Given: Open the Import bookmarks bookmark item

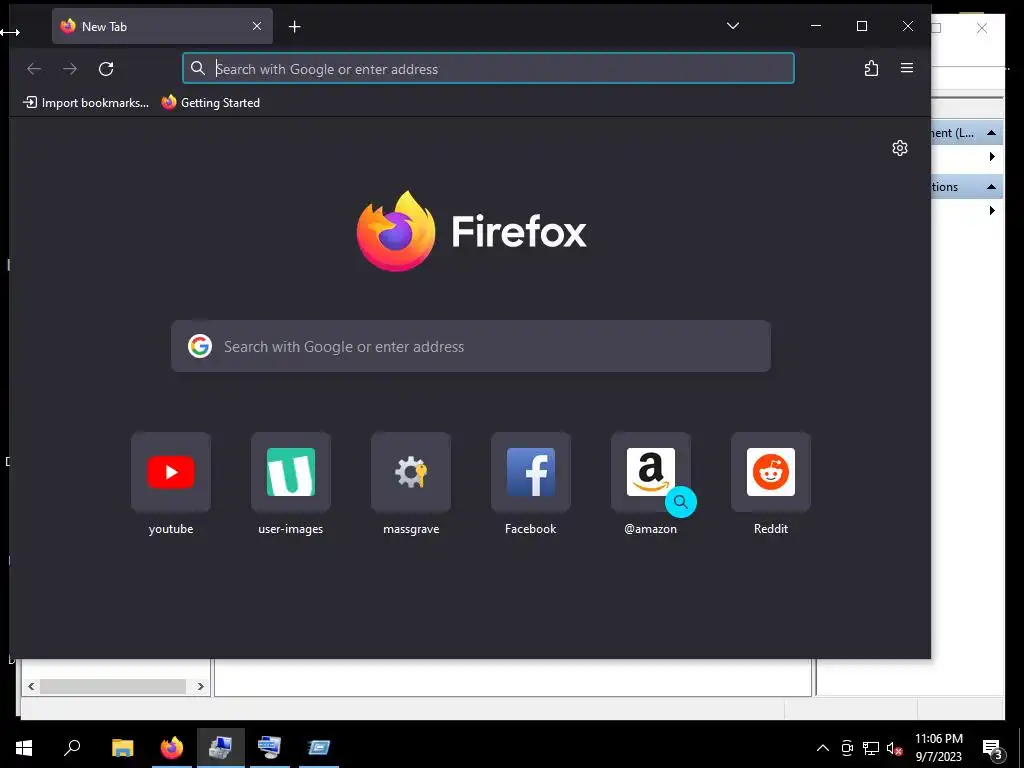Looking at the screenshot, I should tap(86, 103).
